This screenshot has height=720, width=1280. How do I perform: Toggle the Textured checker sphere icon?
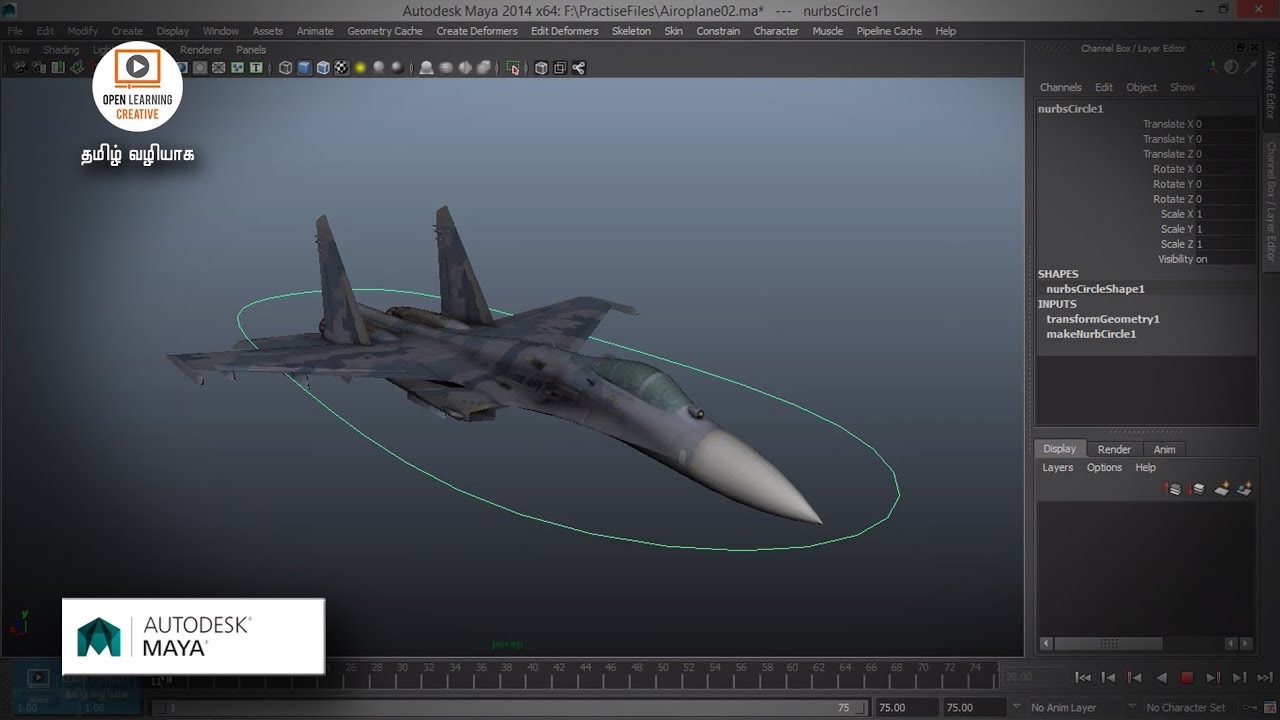point(342,68)
